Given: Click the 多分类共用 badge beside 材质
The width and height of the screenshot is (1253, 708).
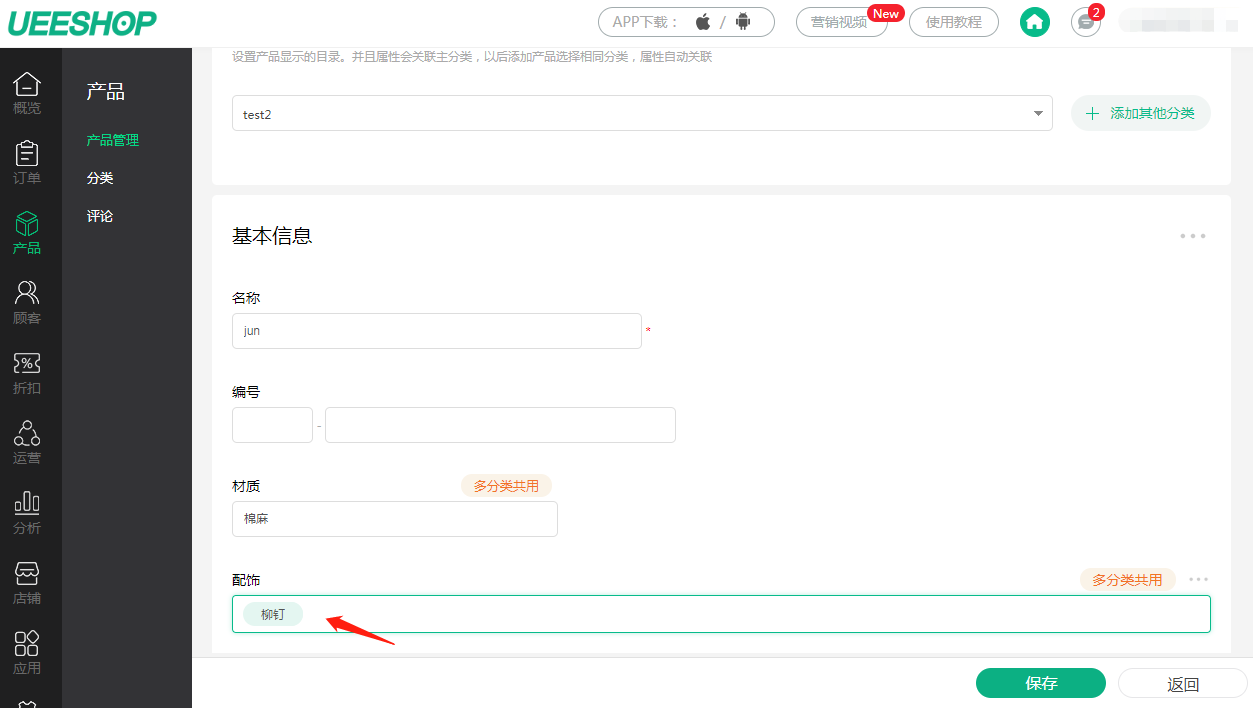Looking at the screenshot, I should (x=506, y=486).
